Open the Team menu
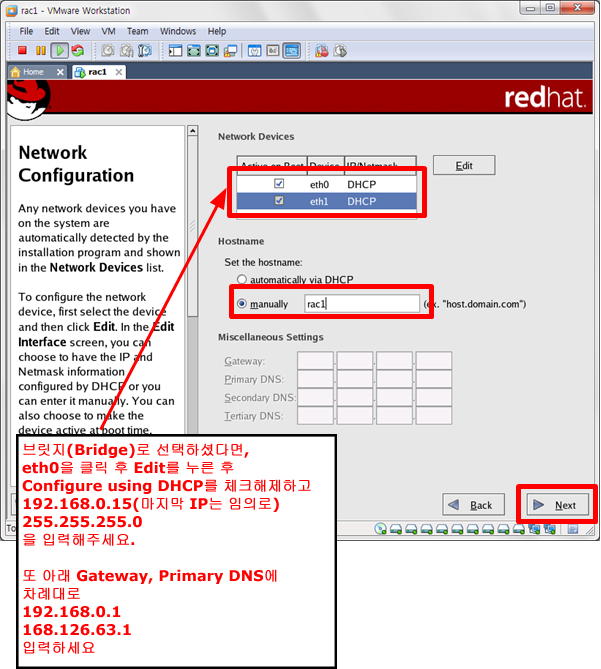The width and height of the screenshot is (601, 669). coord(137,31)
